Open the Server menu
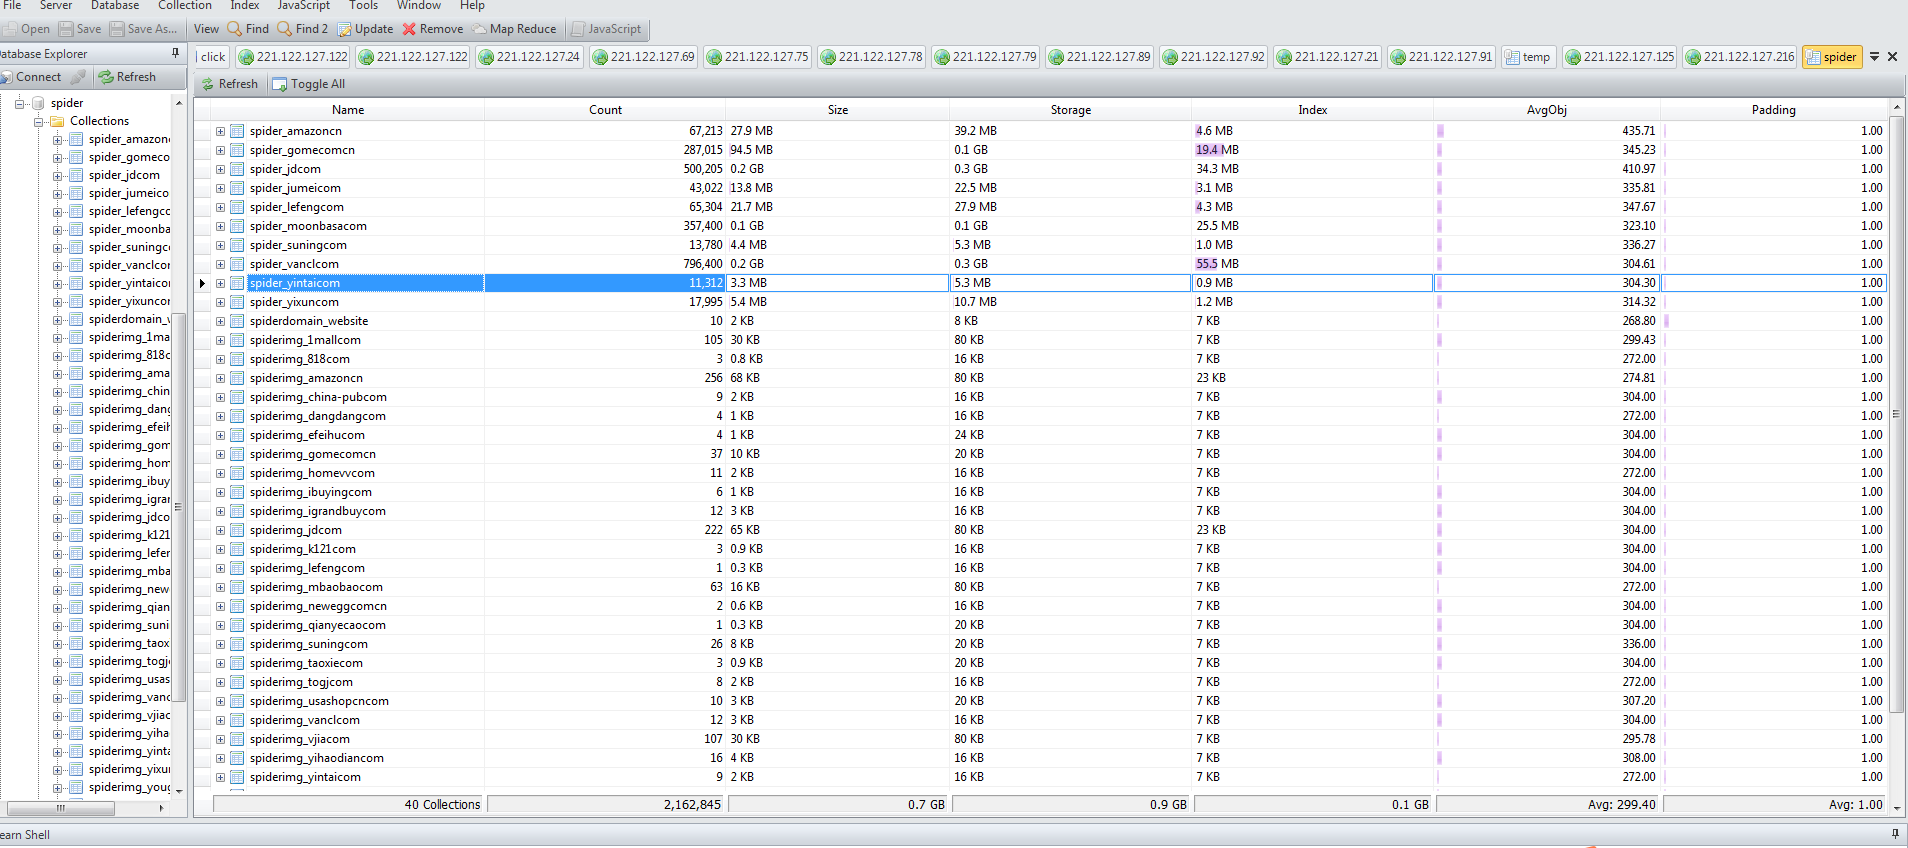Screen dimensions: 1908x848 click(56, 5)
